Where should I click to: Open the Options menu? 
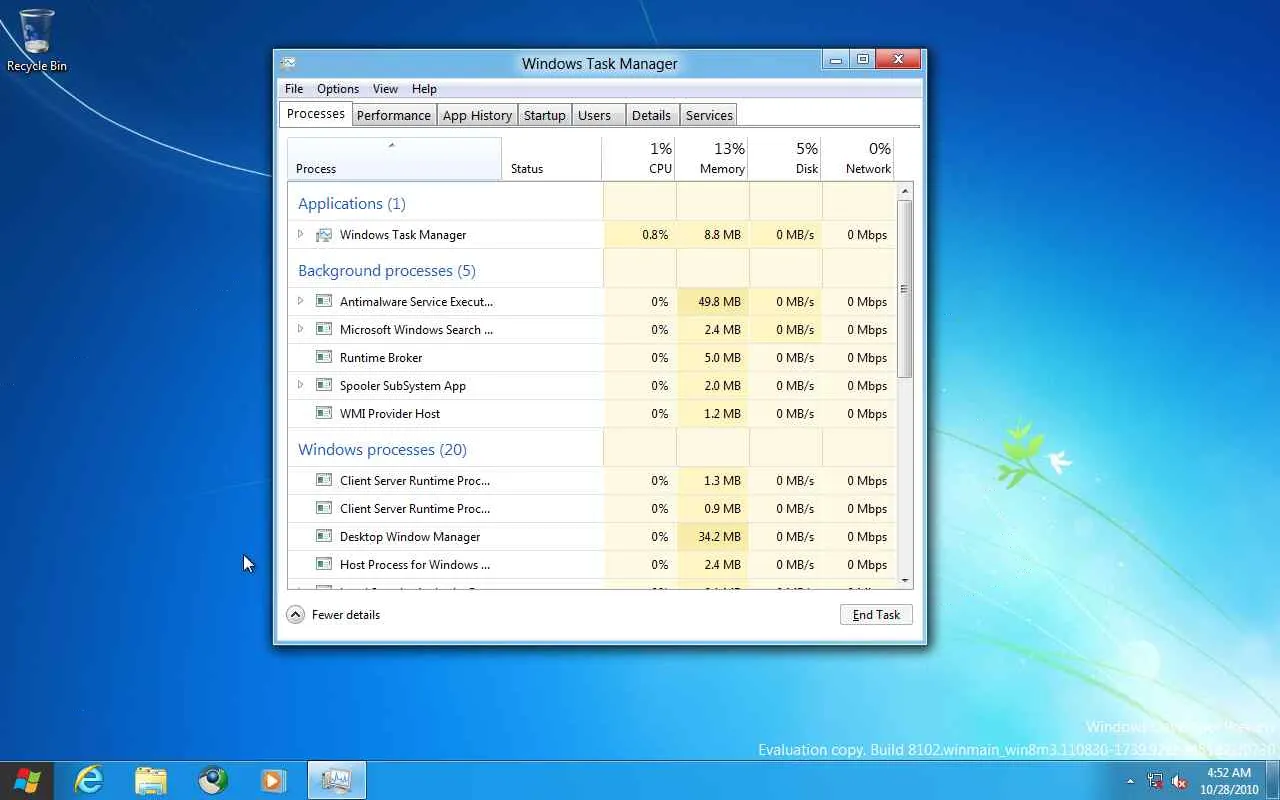338,89
